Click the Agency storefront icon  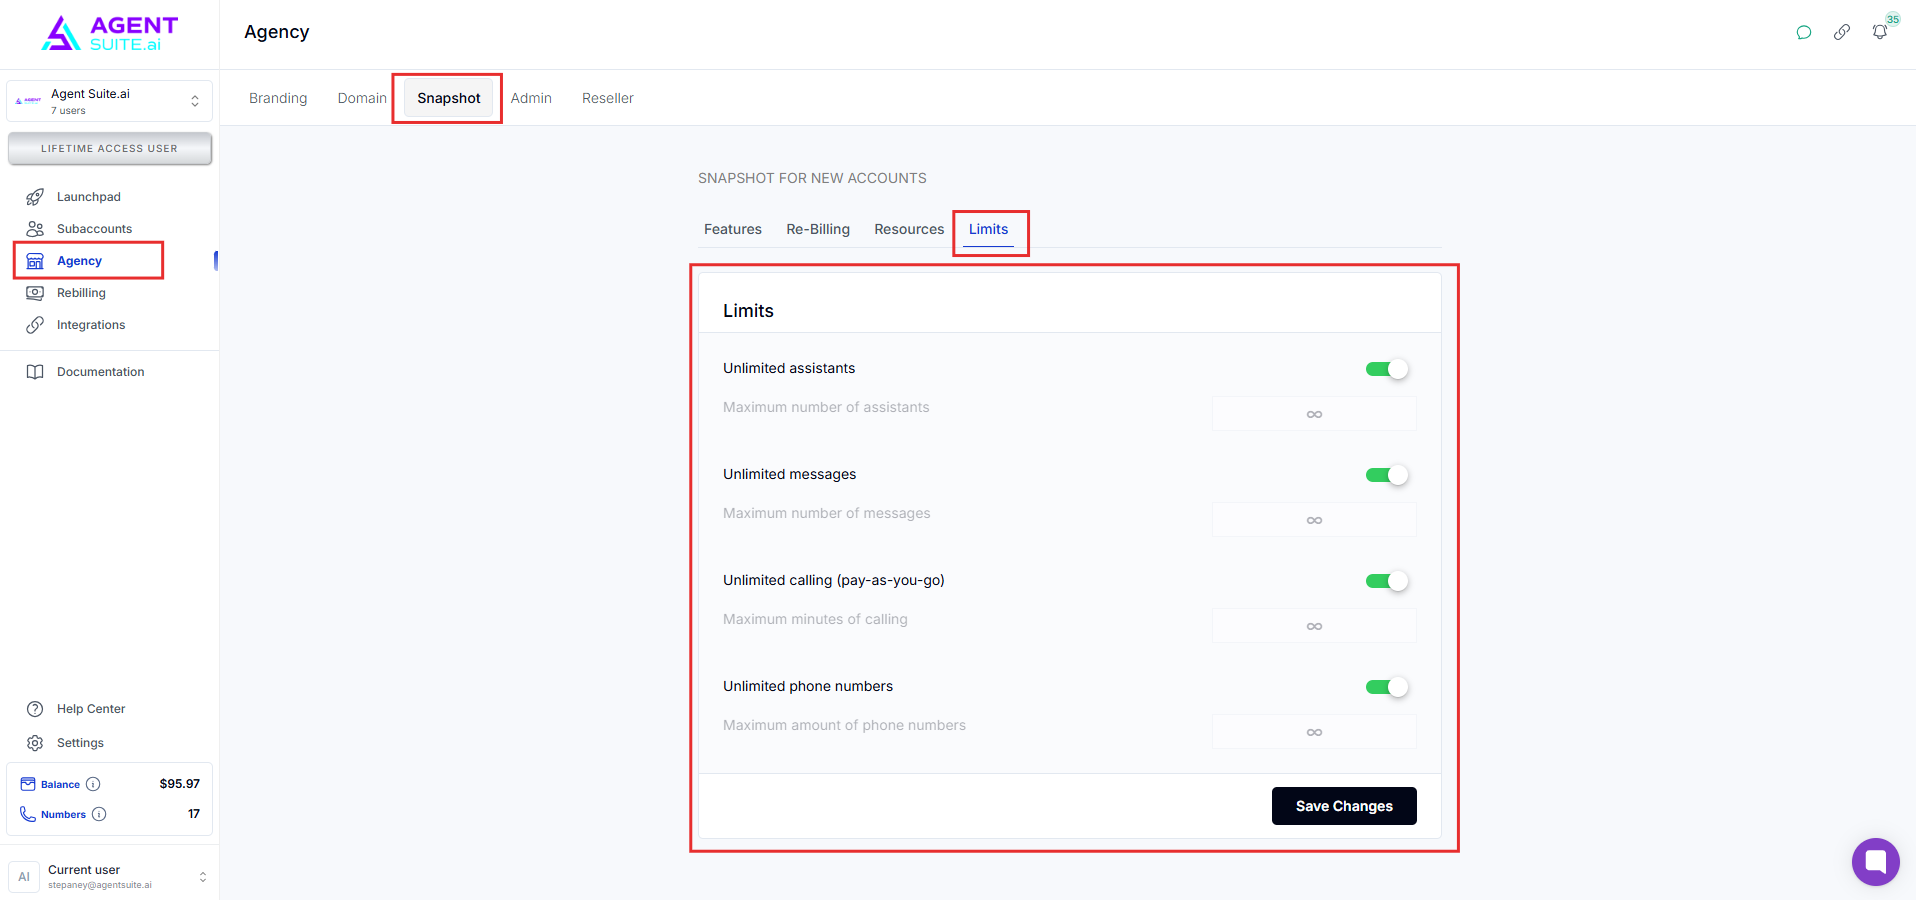[x=35, y=261]
